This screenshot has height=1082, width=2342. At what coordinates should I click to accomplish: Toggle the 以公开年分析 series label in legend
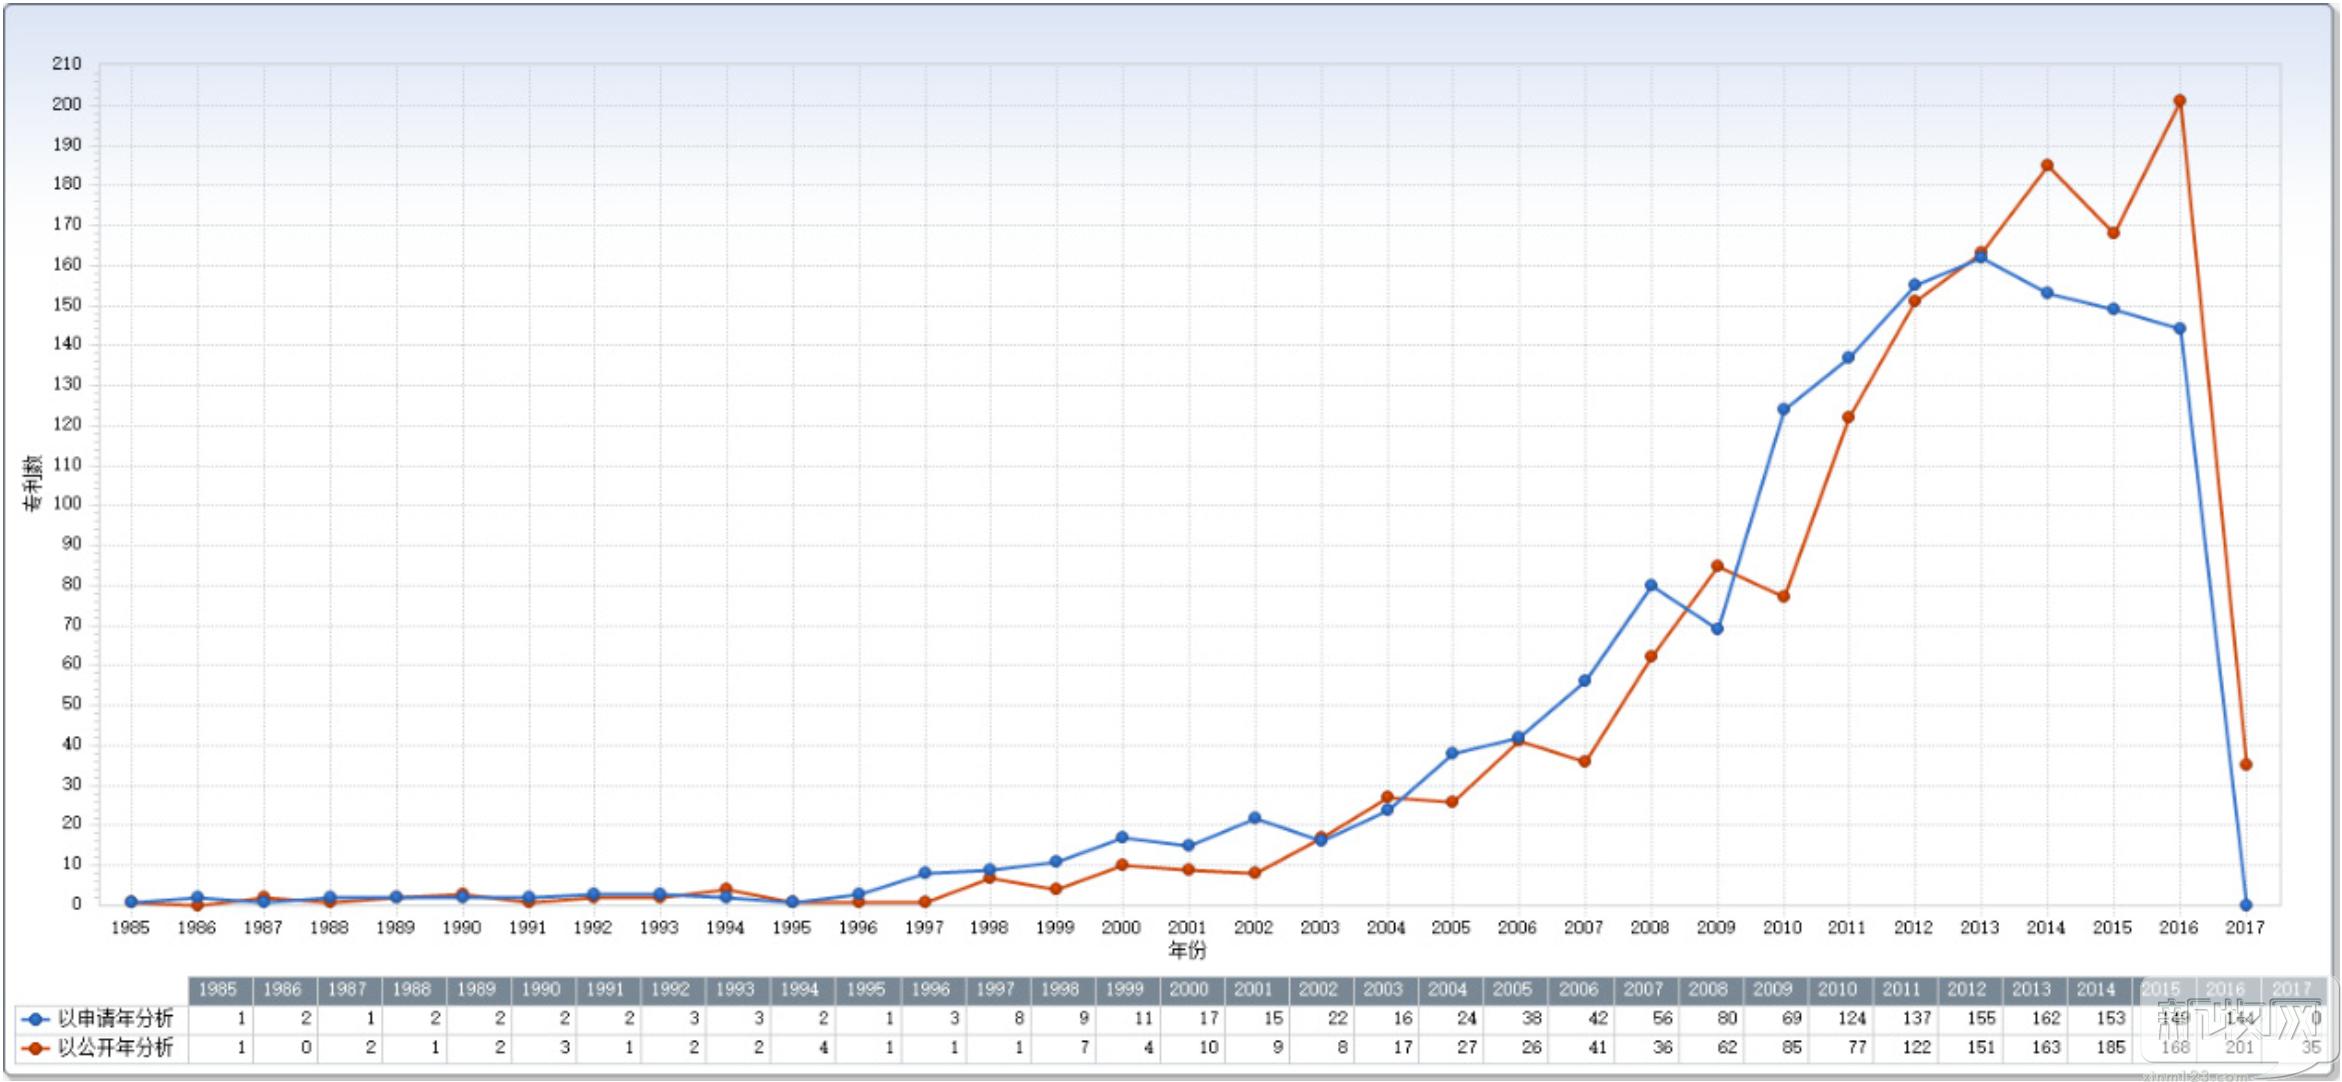click(x=115, y=1048)
